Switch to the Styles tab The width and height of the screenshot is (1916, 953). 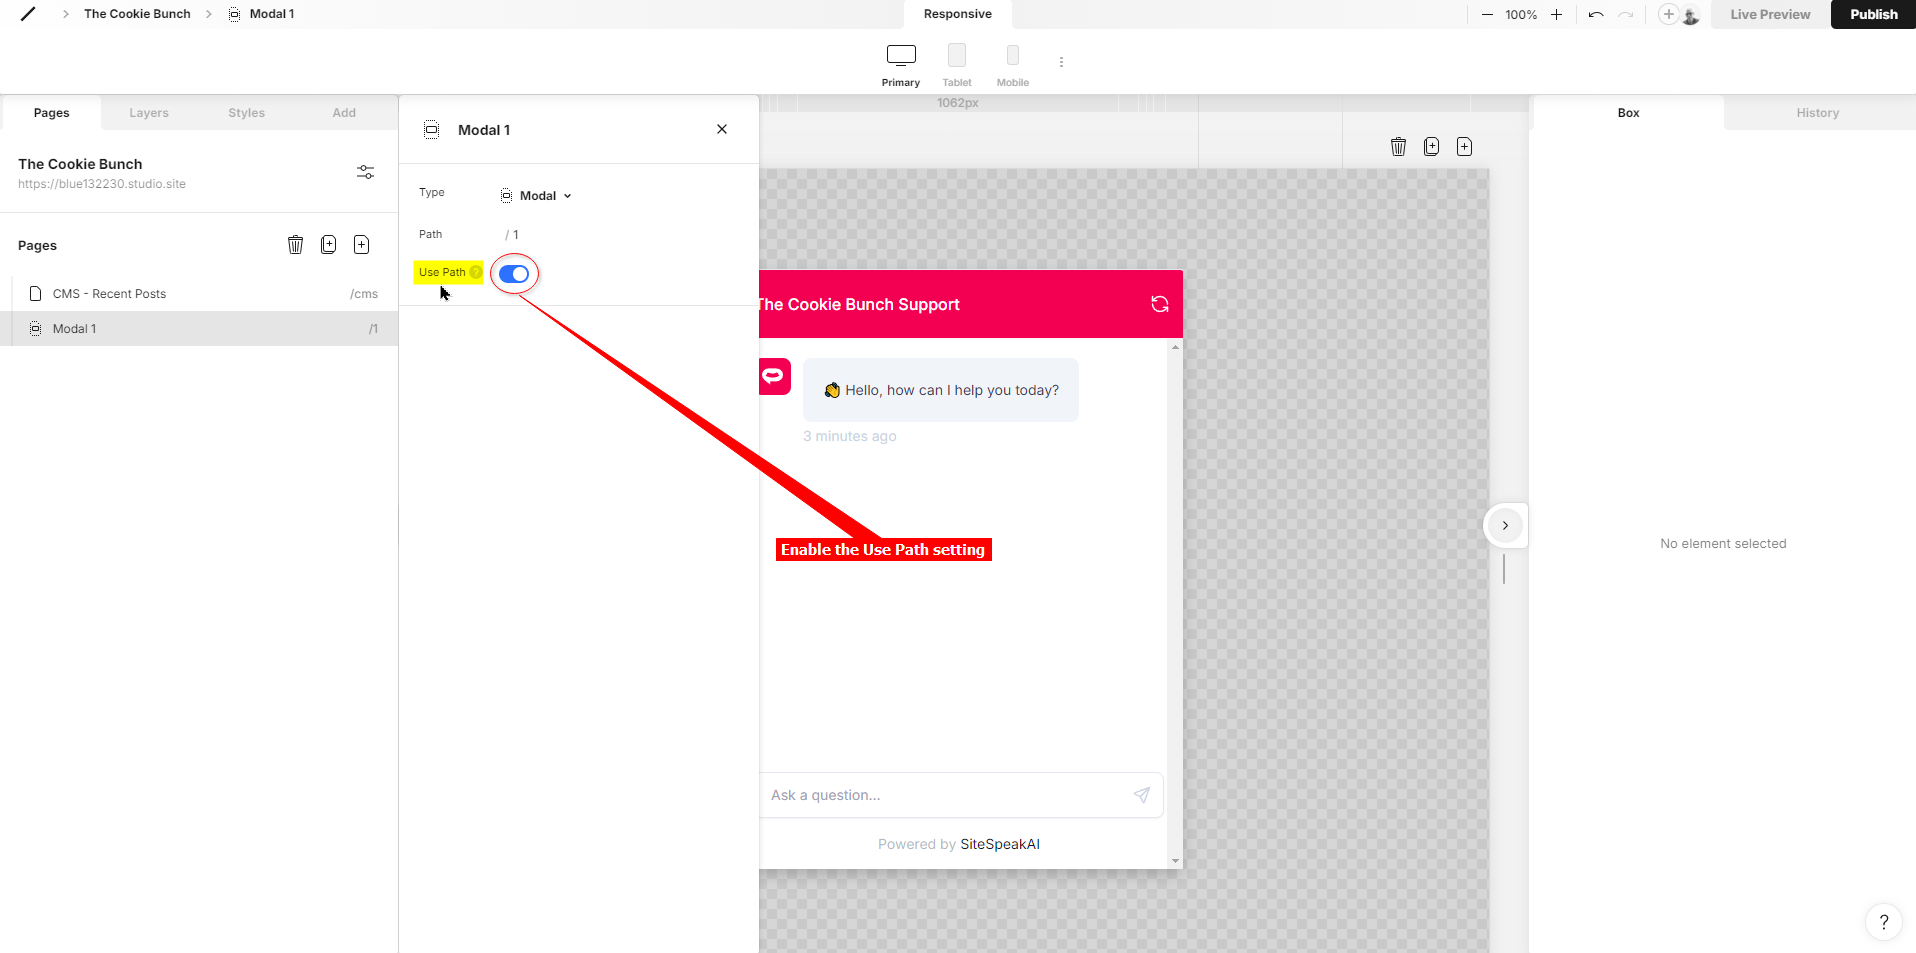[246, 113]
